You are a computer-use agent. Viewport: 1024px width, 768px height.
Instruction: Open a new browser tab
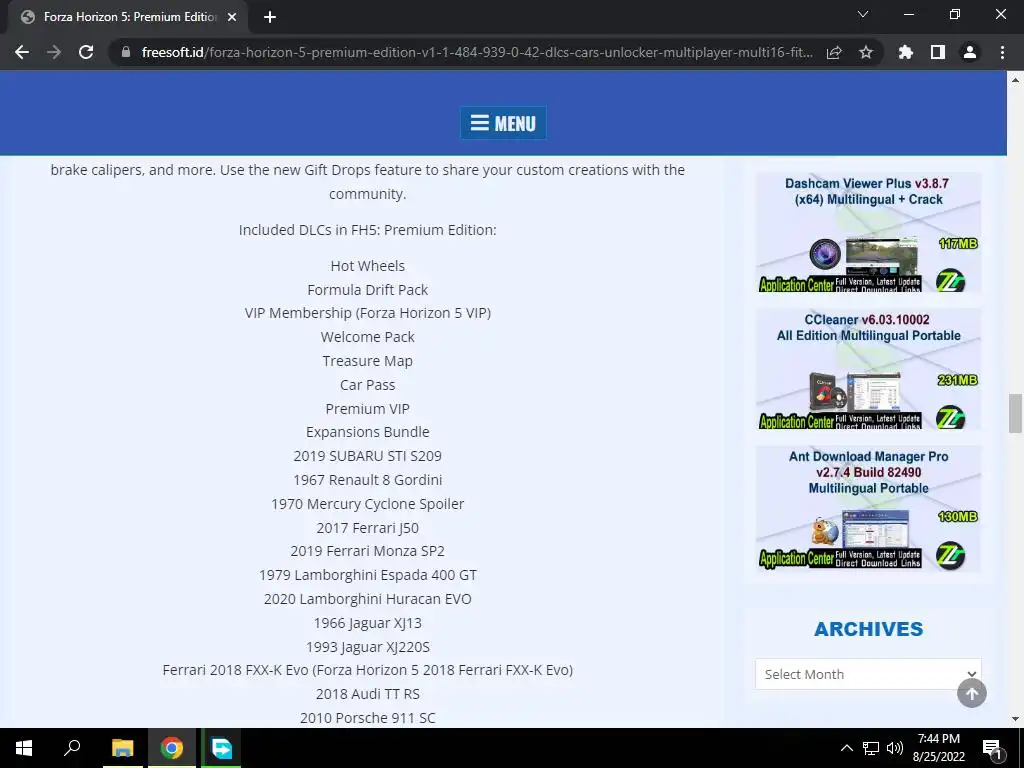tap(270, 17)
